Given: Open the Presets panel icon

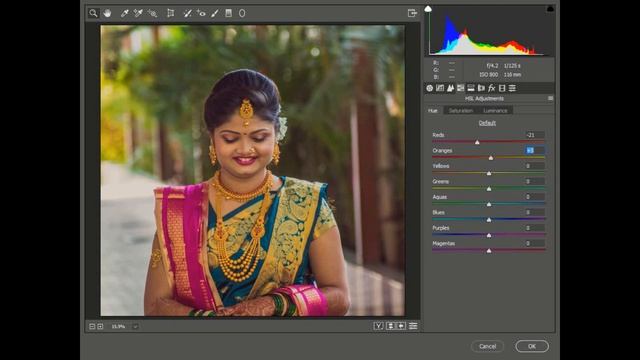Looking at the screenshot, I should coord(512,88).
